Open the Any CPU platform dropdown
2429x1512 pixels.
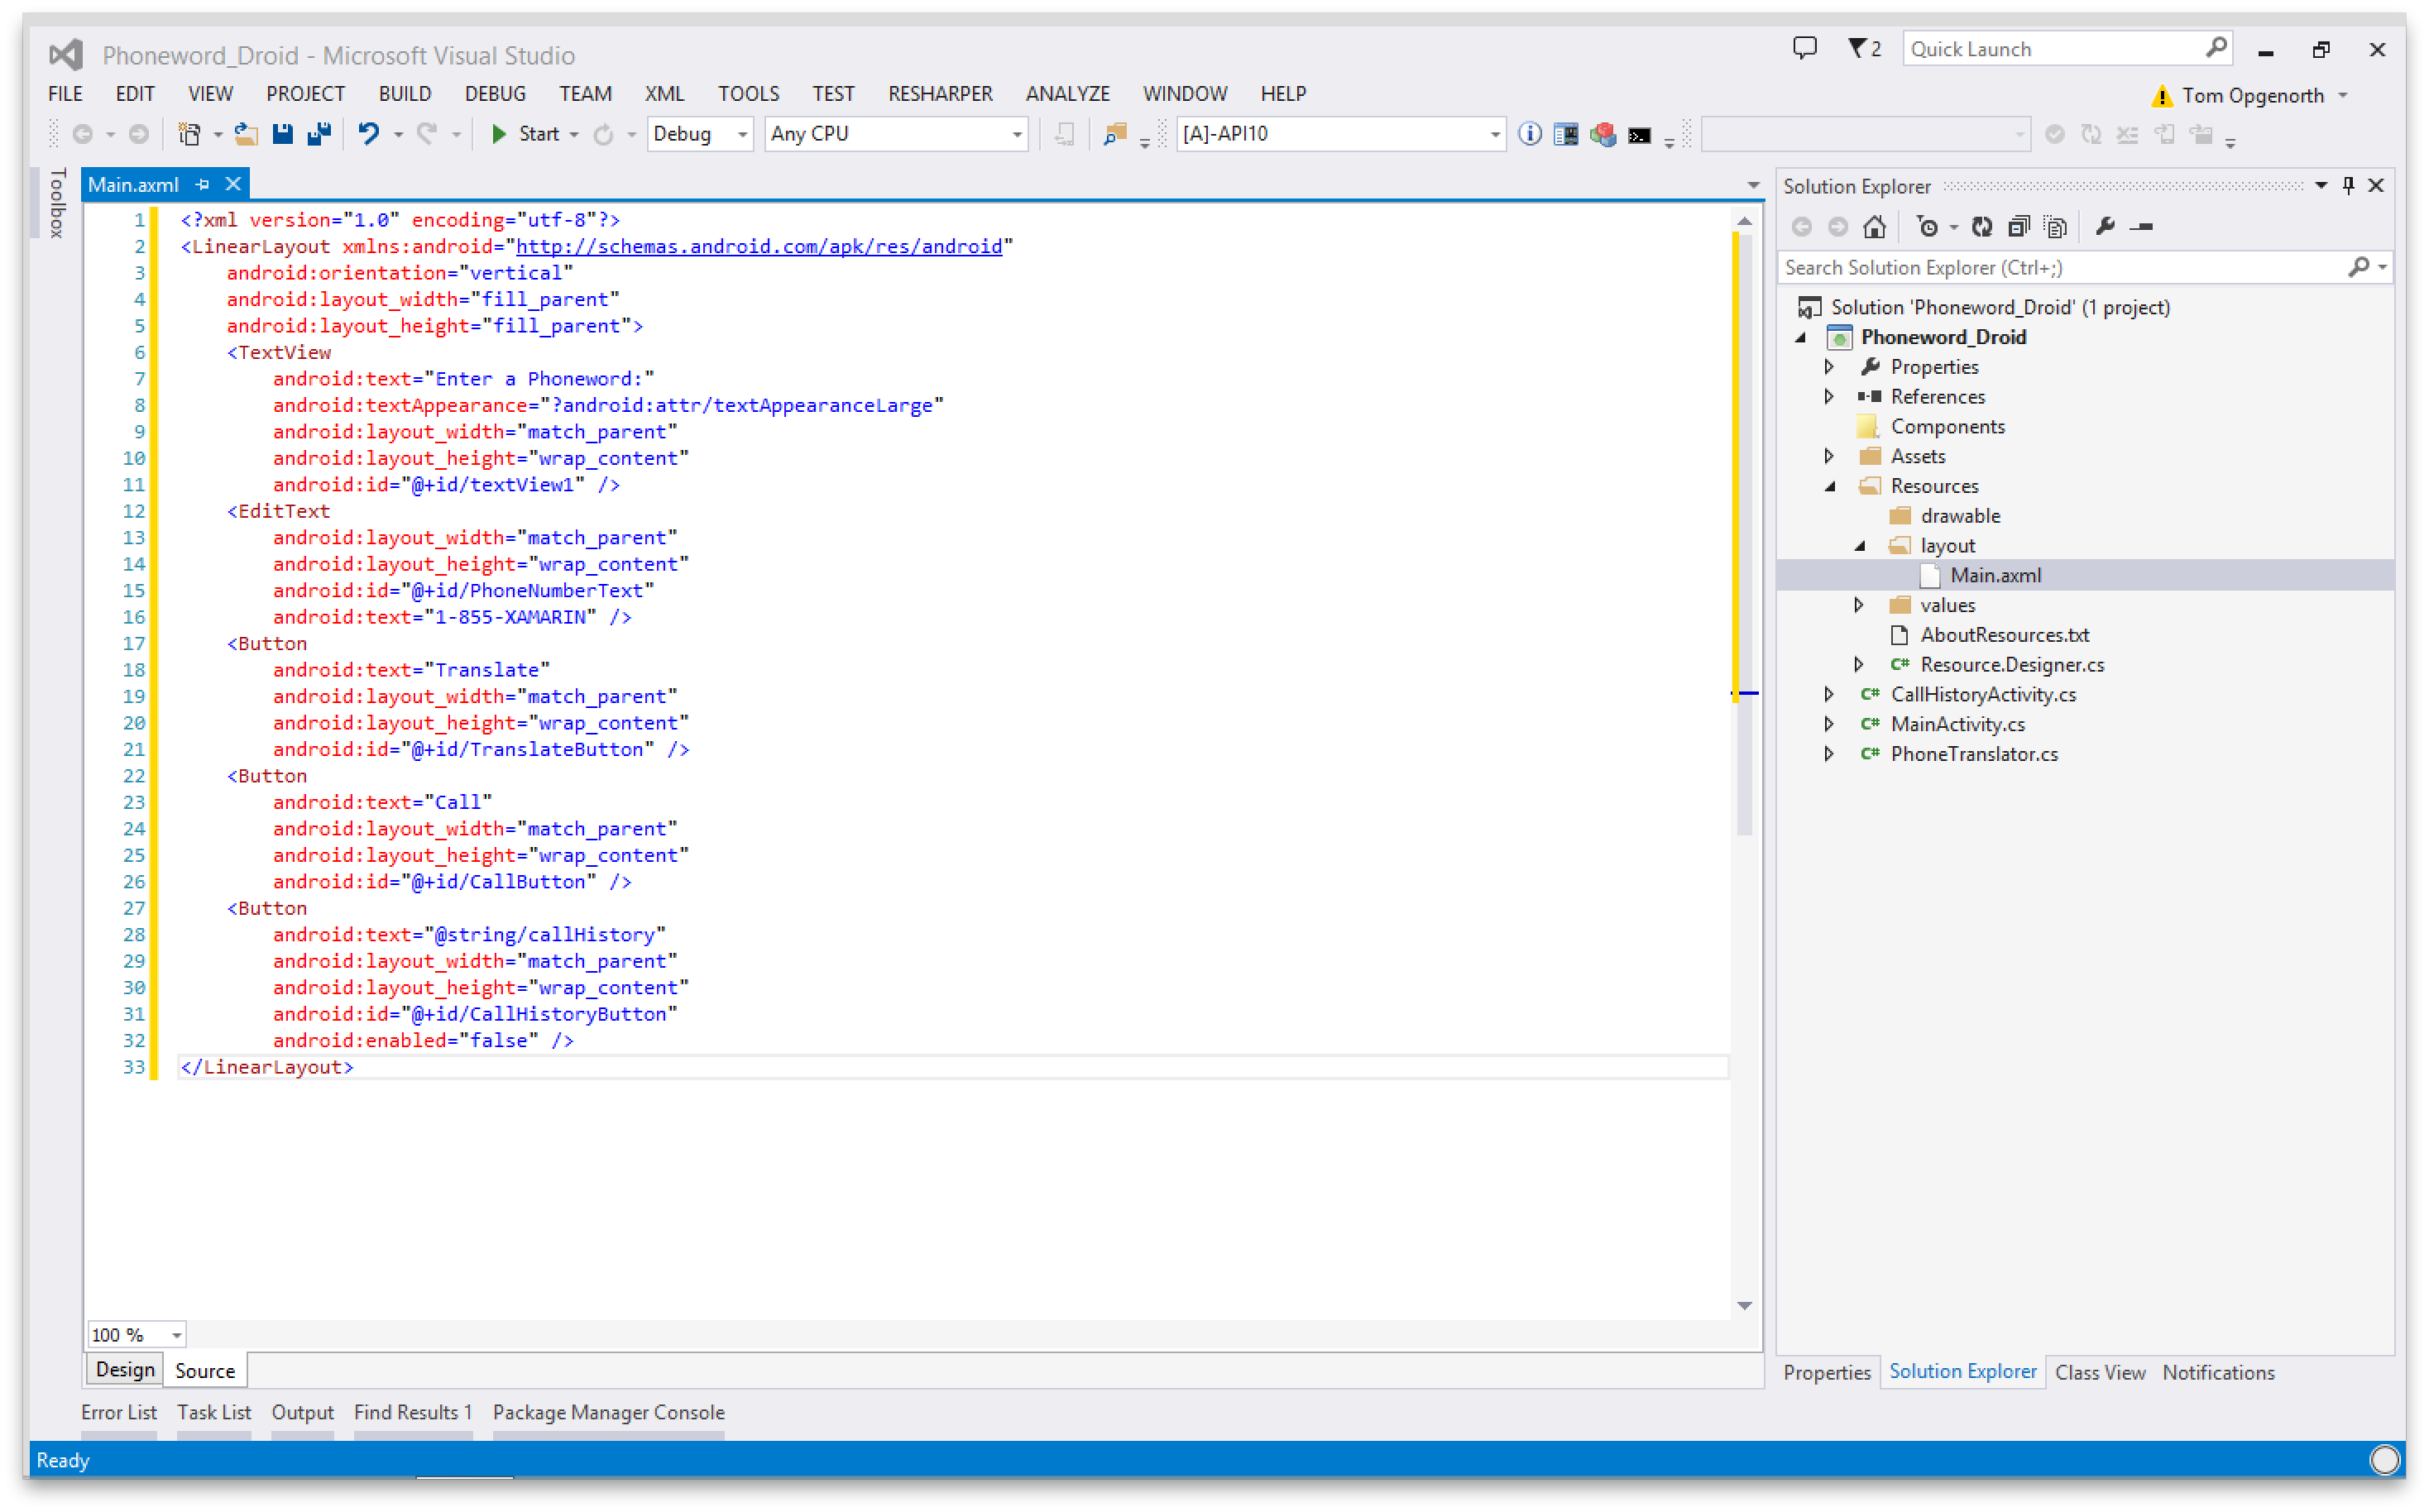tap(1016, 134)
